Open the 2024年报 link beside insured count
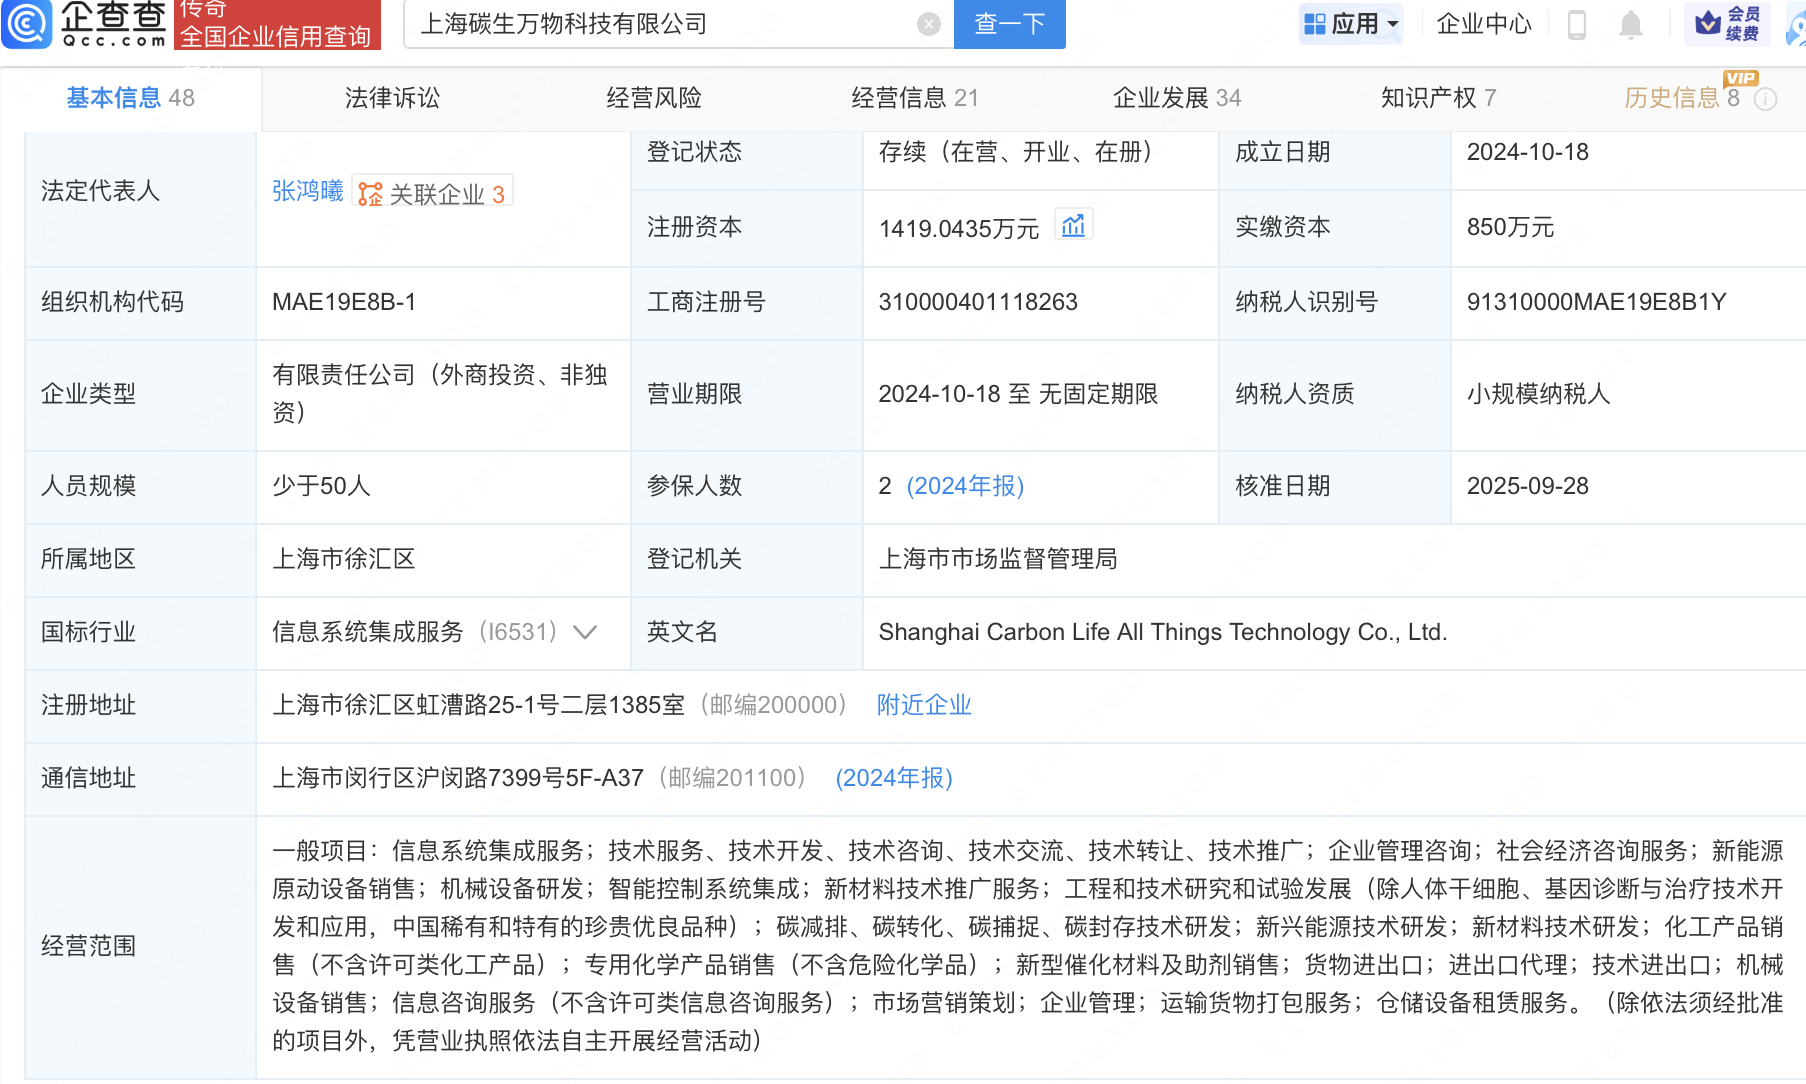This screenshot has height=1084, width=1806. pyautogui.click(x=964, y=486)
